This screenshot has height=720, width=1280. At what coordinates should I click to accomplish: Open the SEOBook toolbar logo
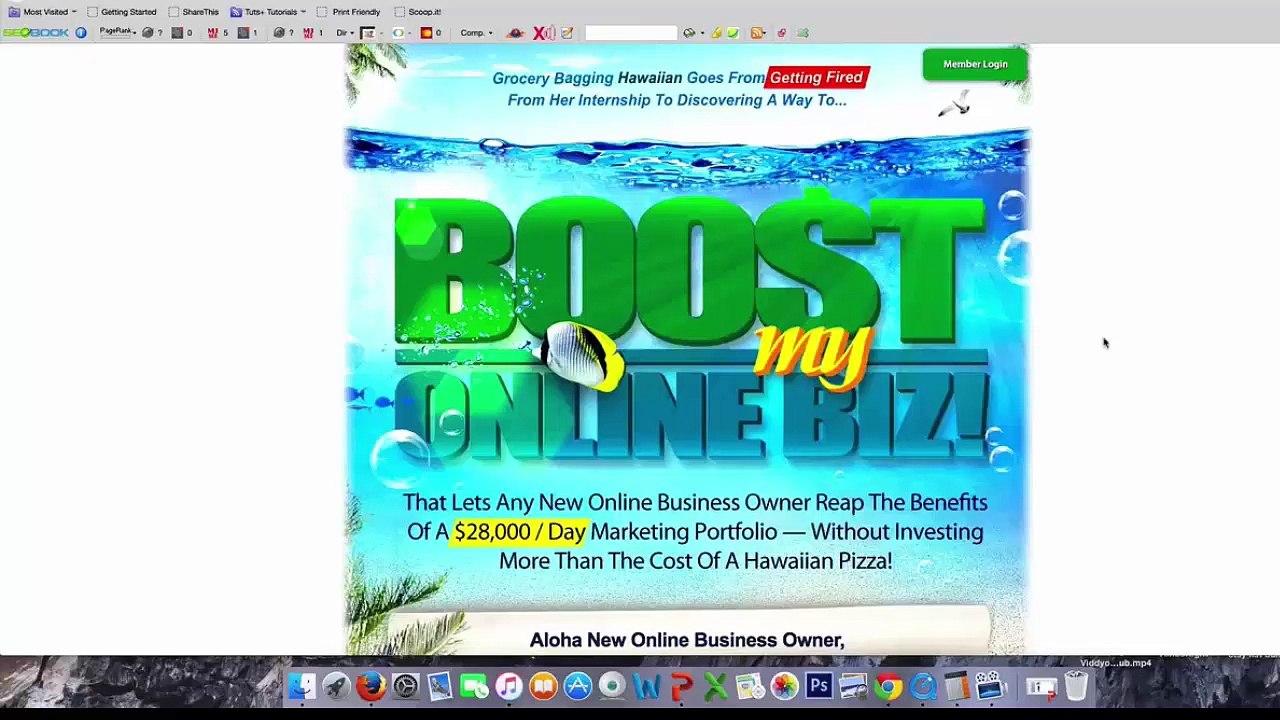tap(36, 33)
